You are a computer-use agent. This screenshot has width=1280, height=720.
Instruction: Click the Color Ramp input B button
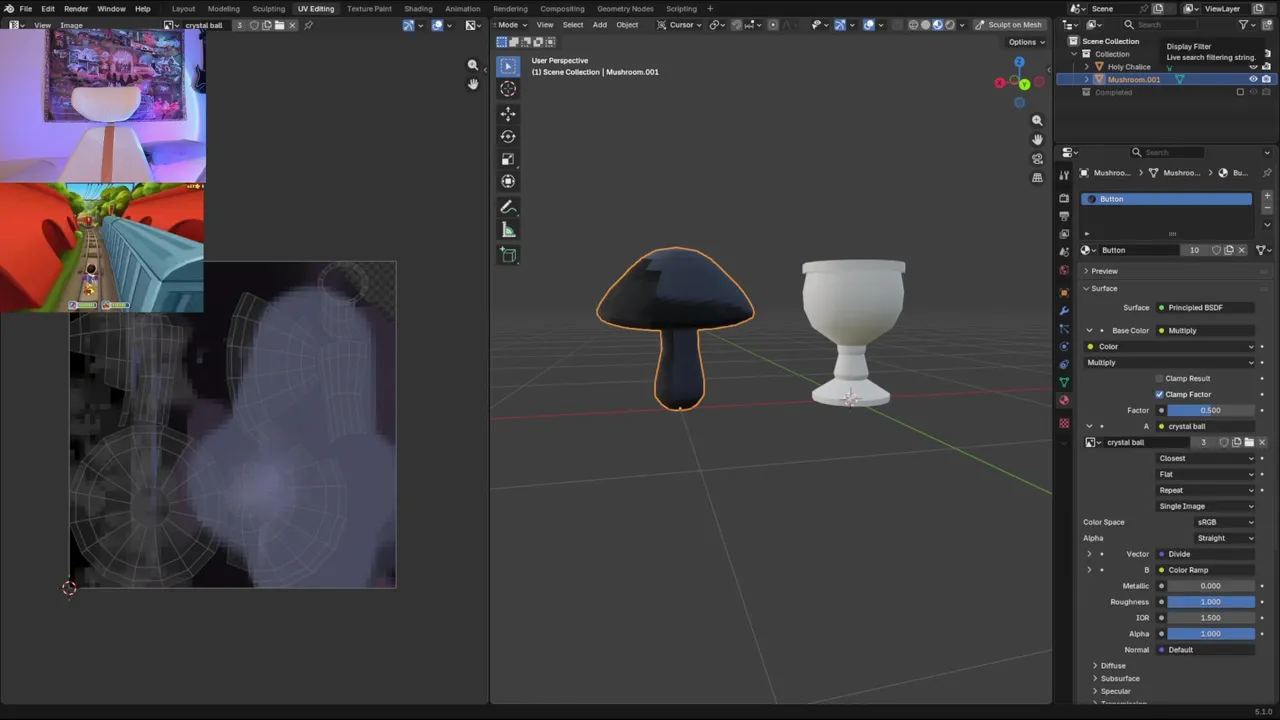pyautogui.click(x=1205, y=570)
